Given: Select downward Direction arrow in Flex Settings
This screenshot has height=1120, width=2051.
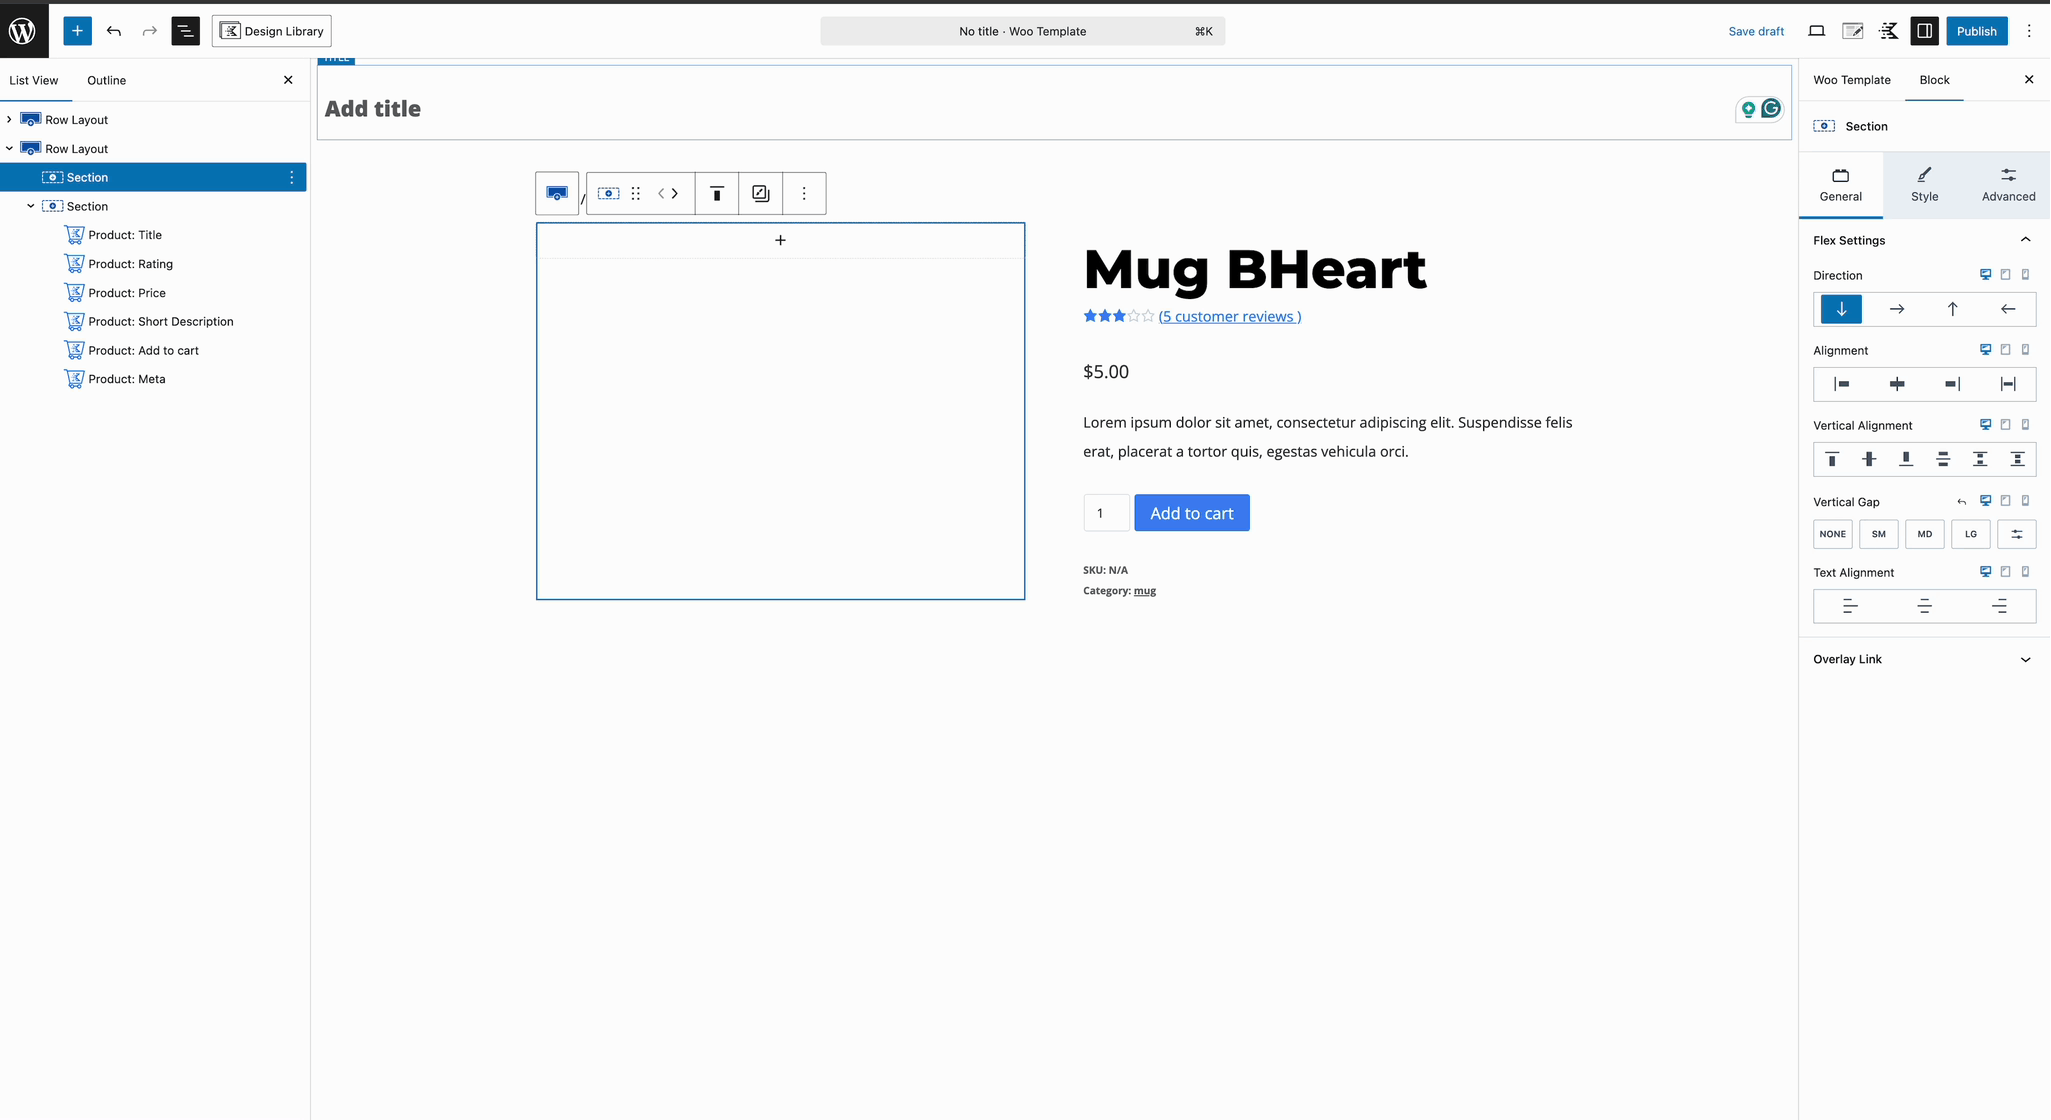Looking at the screenshot, I should point(1840,309).
